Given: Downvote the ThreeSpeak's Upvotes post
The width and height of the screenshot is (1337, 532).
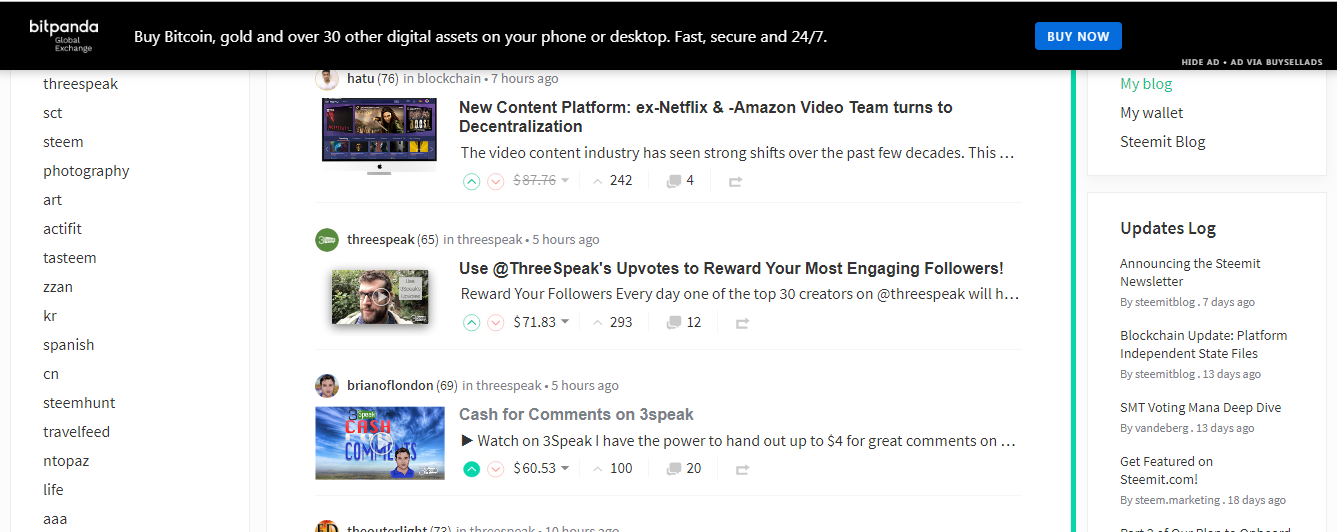Looking at the screenshot, I should [x=495, y=322].
